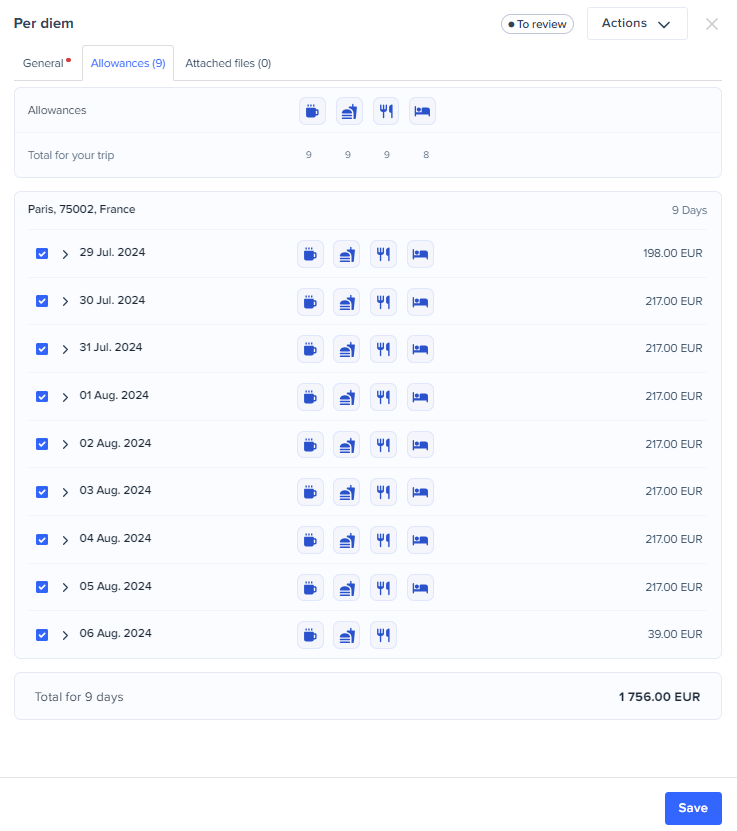Expand the 30 Jul. 2024 row
The height and width of the screenshot is (831, 737).
tap(65, 302)
